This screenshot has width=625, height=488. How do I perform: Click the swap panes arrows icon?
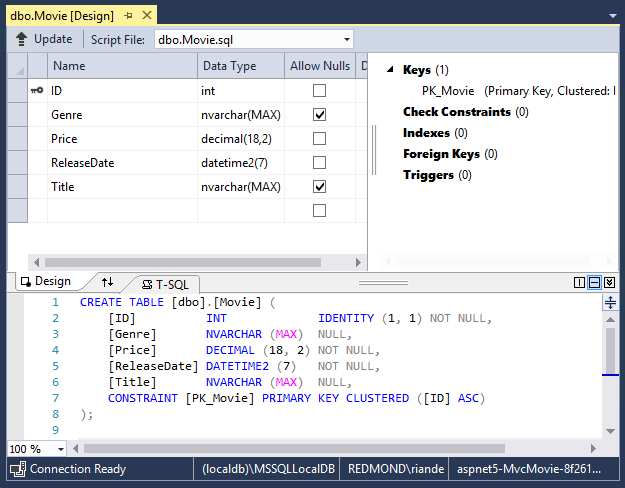(108, 283)
